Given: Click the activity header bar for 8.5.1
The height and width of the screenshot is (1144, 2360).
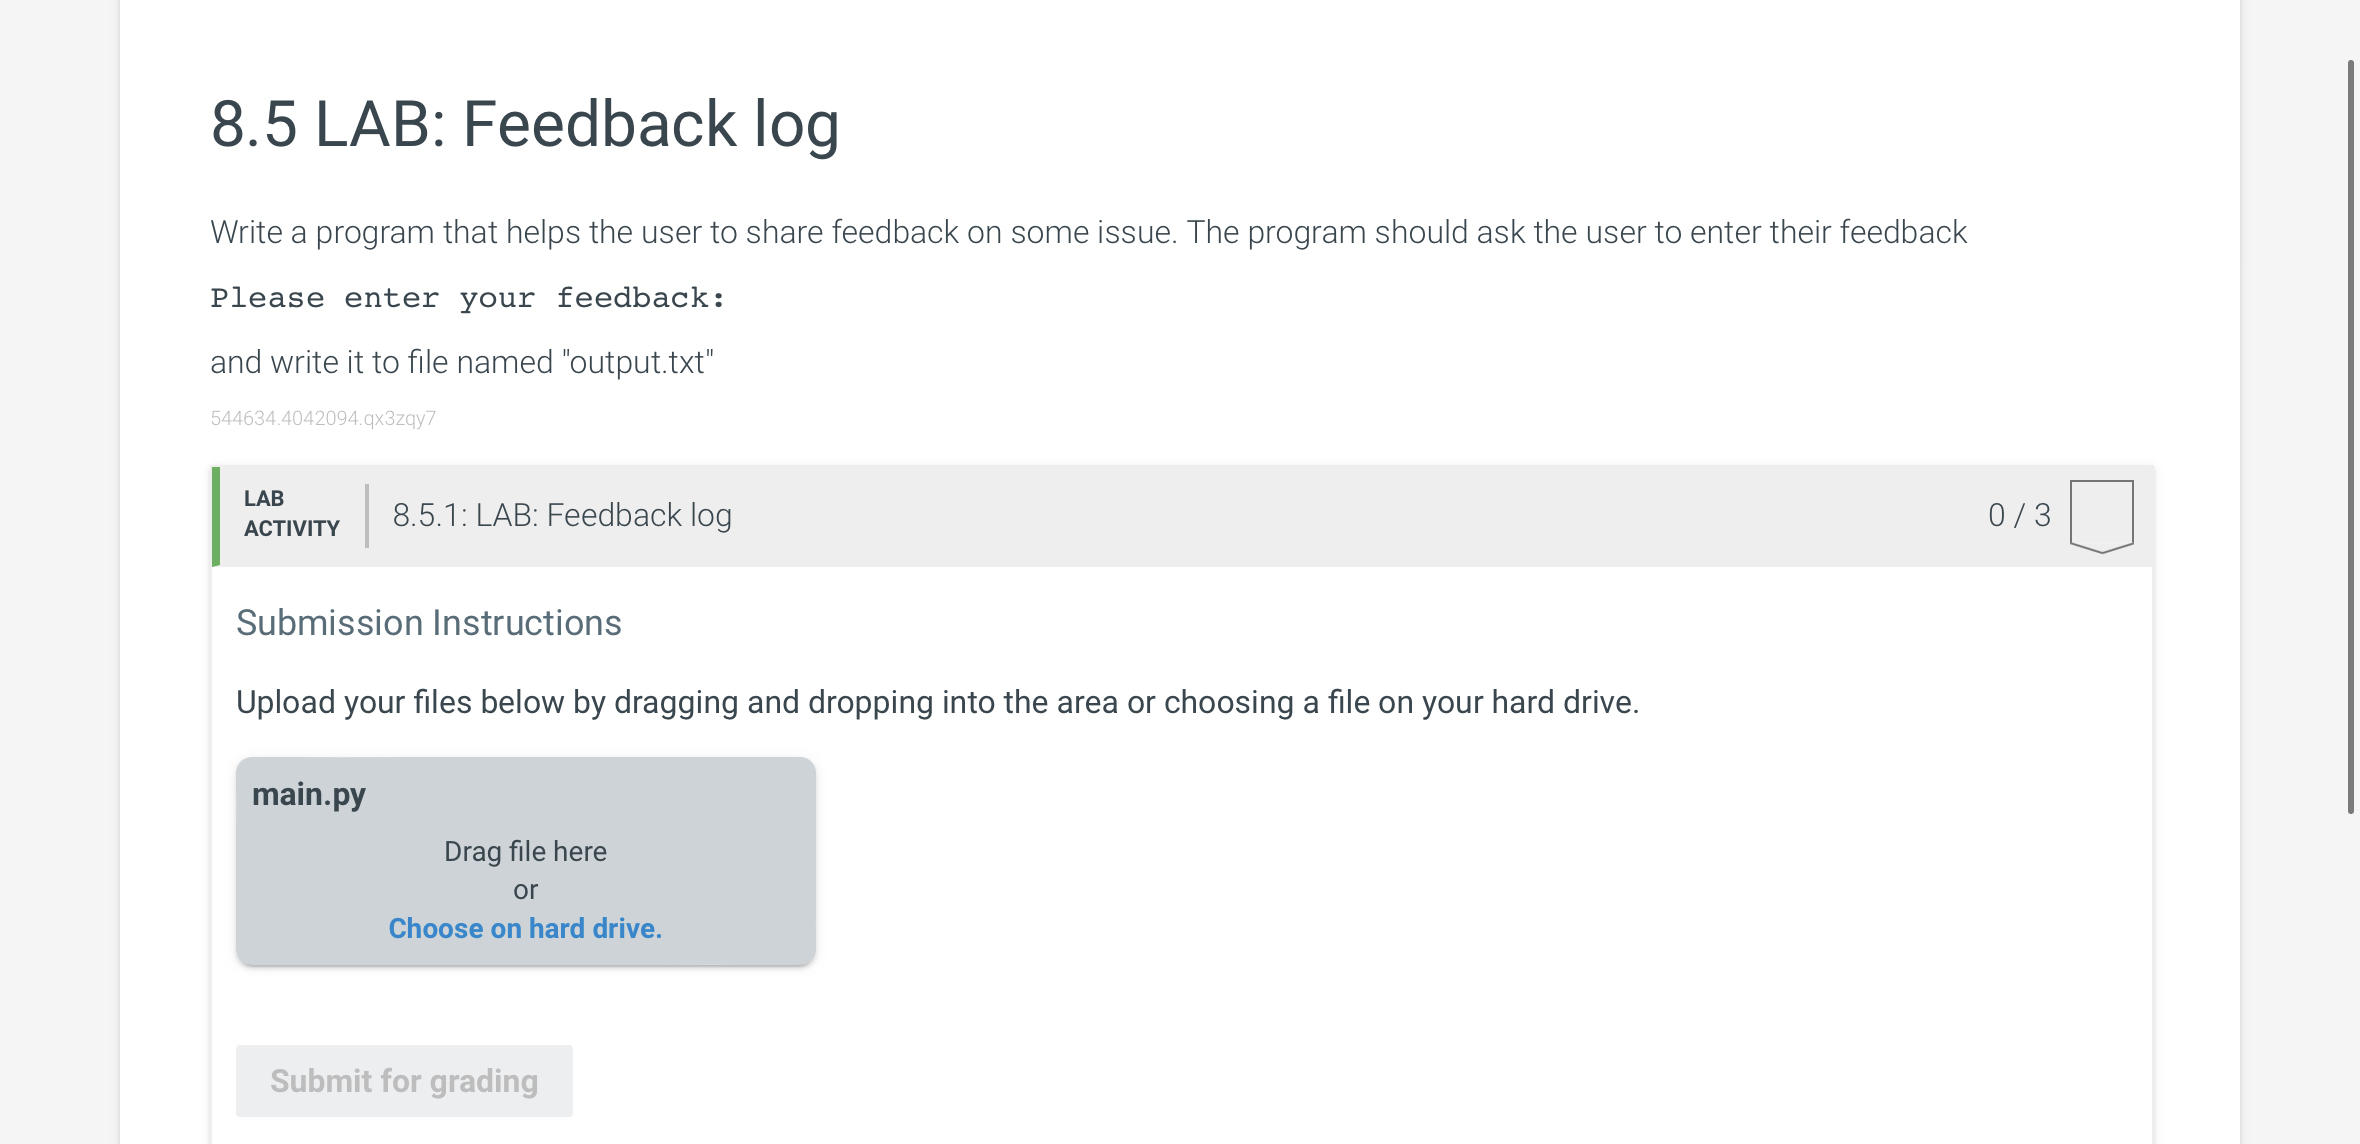Looking at the screenshot, I should 1100,514.
